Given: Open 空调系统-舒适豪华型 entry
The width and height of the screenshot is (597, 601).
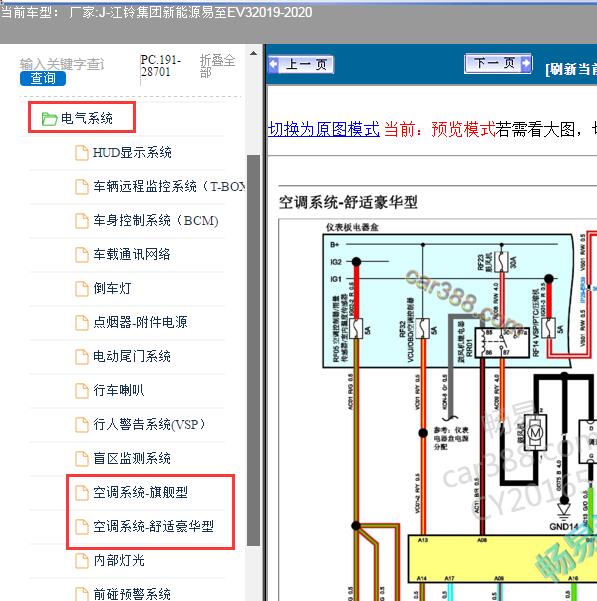Looking at the screenshot, I should (x=153, y=526).
